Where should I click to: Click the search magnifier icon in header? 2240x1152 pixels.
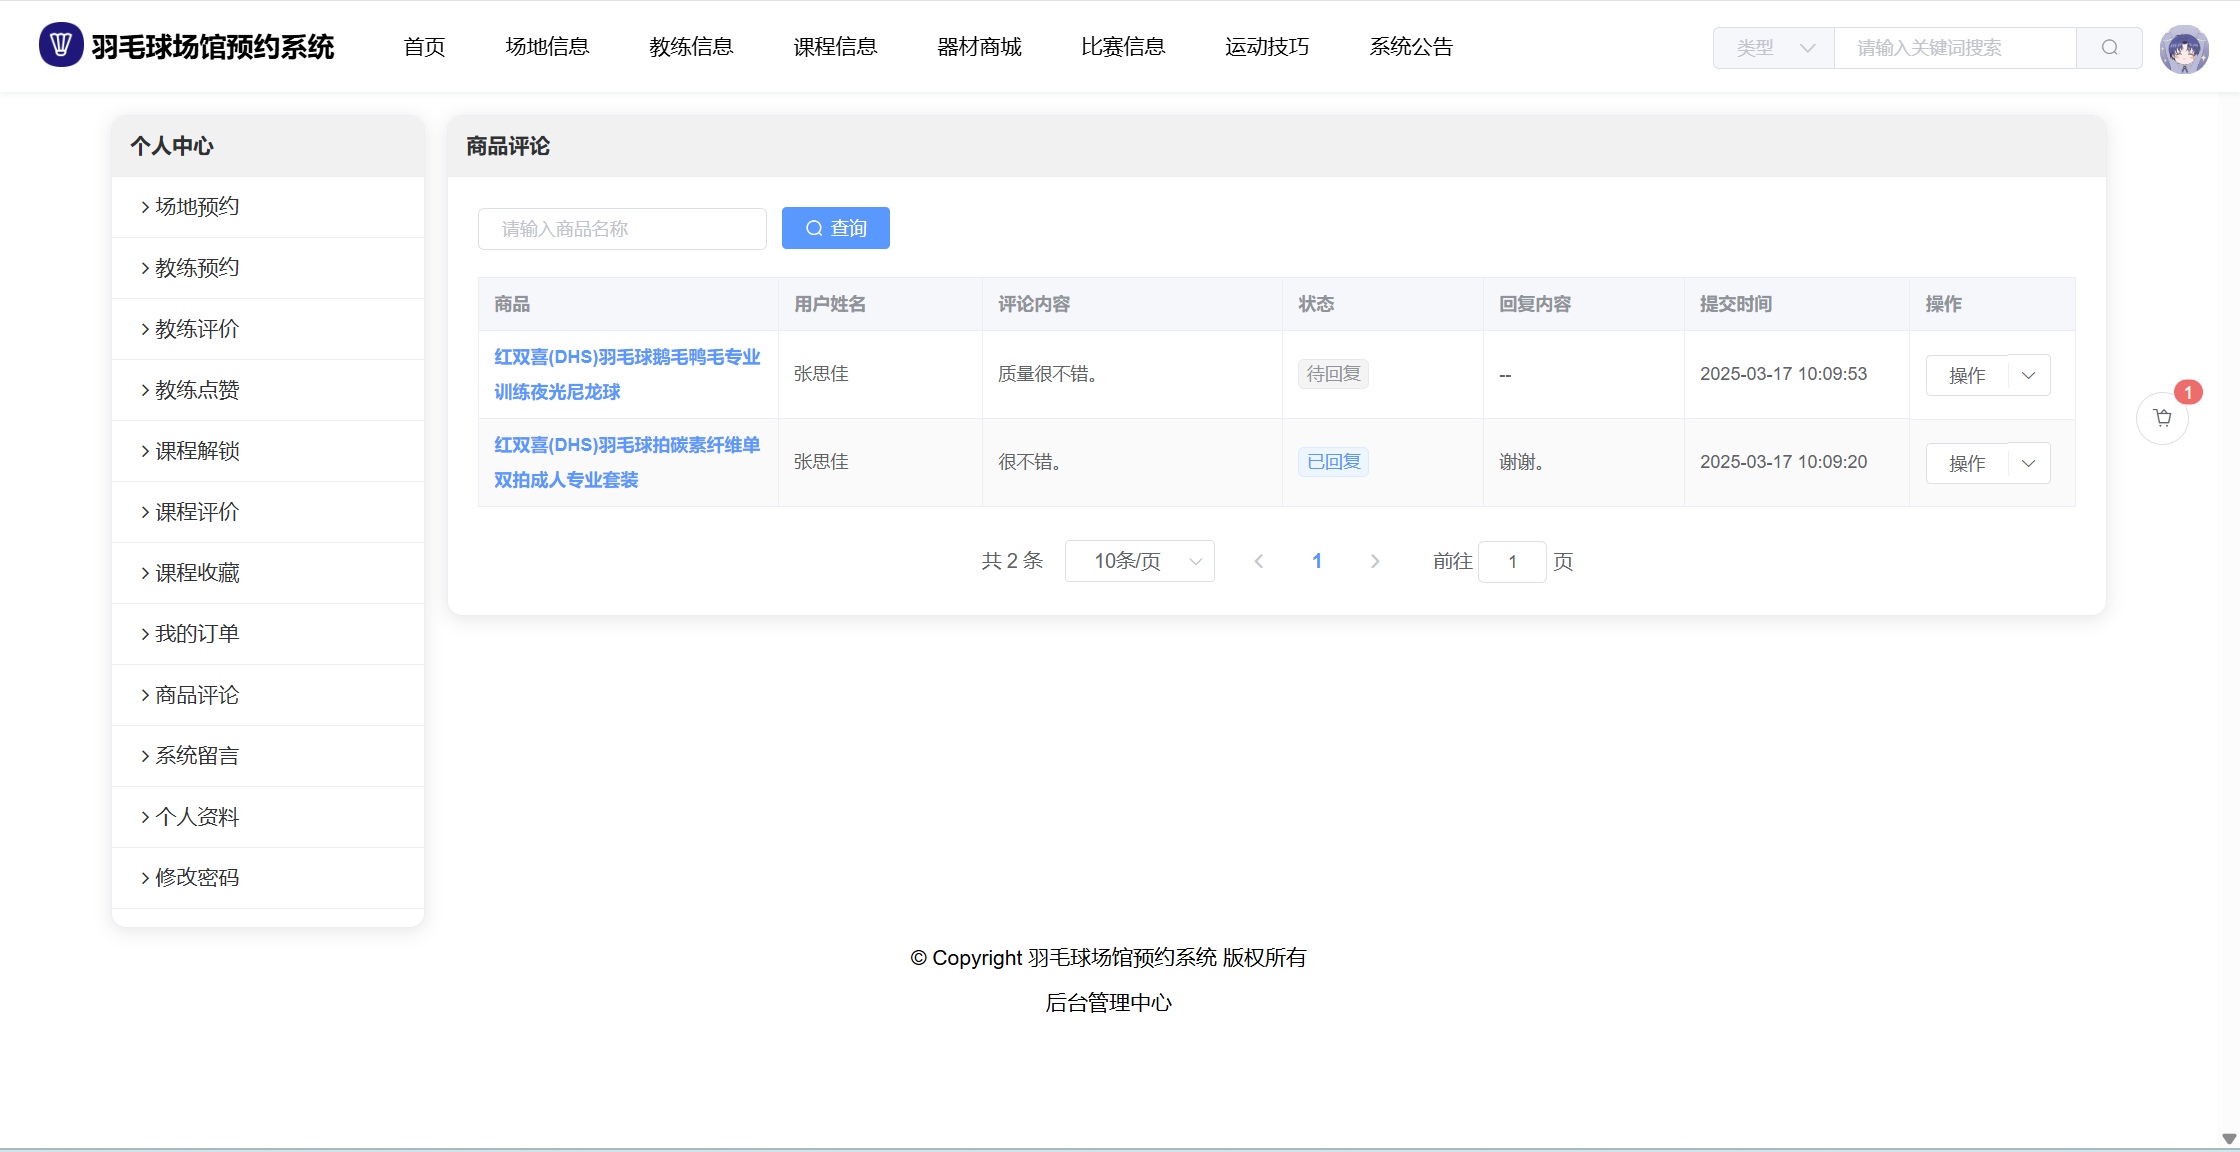(x=2109, y=48)
